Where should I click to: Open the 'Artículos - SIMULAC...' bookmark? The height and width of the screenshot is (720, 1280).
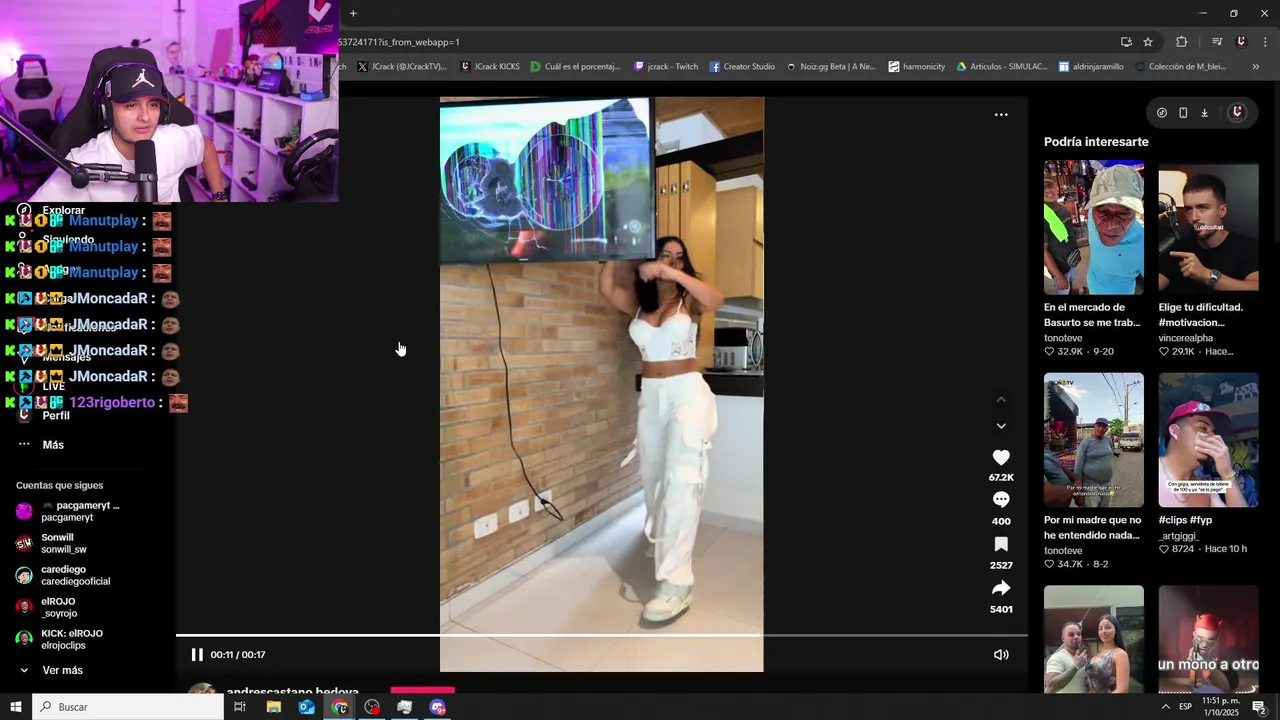[x=1002, y=67]
